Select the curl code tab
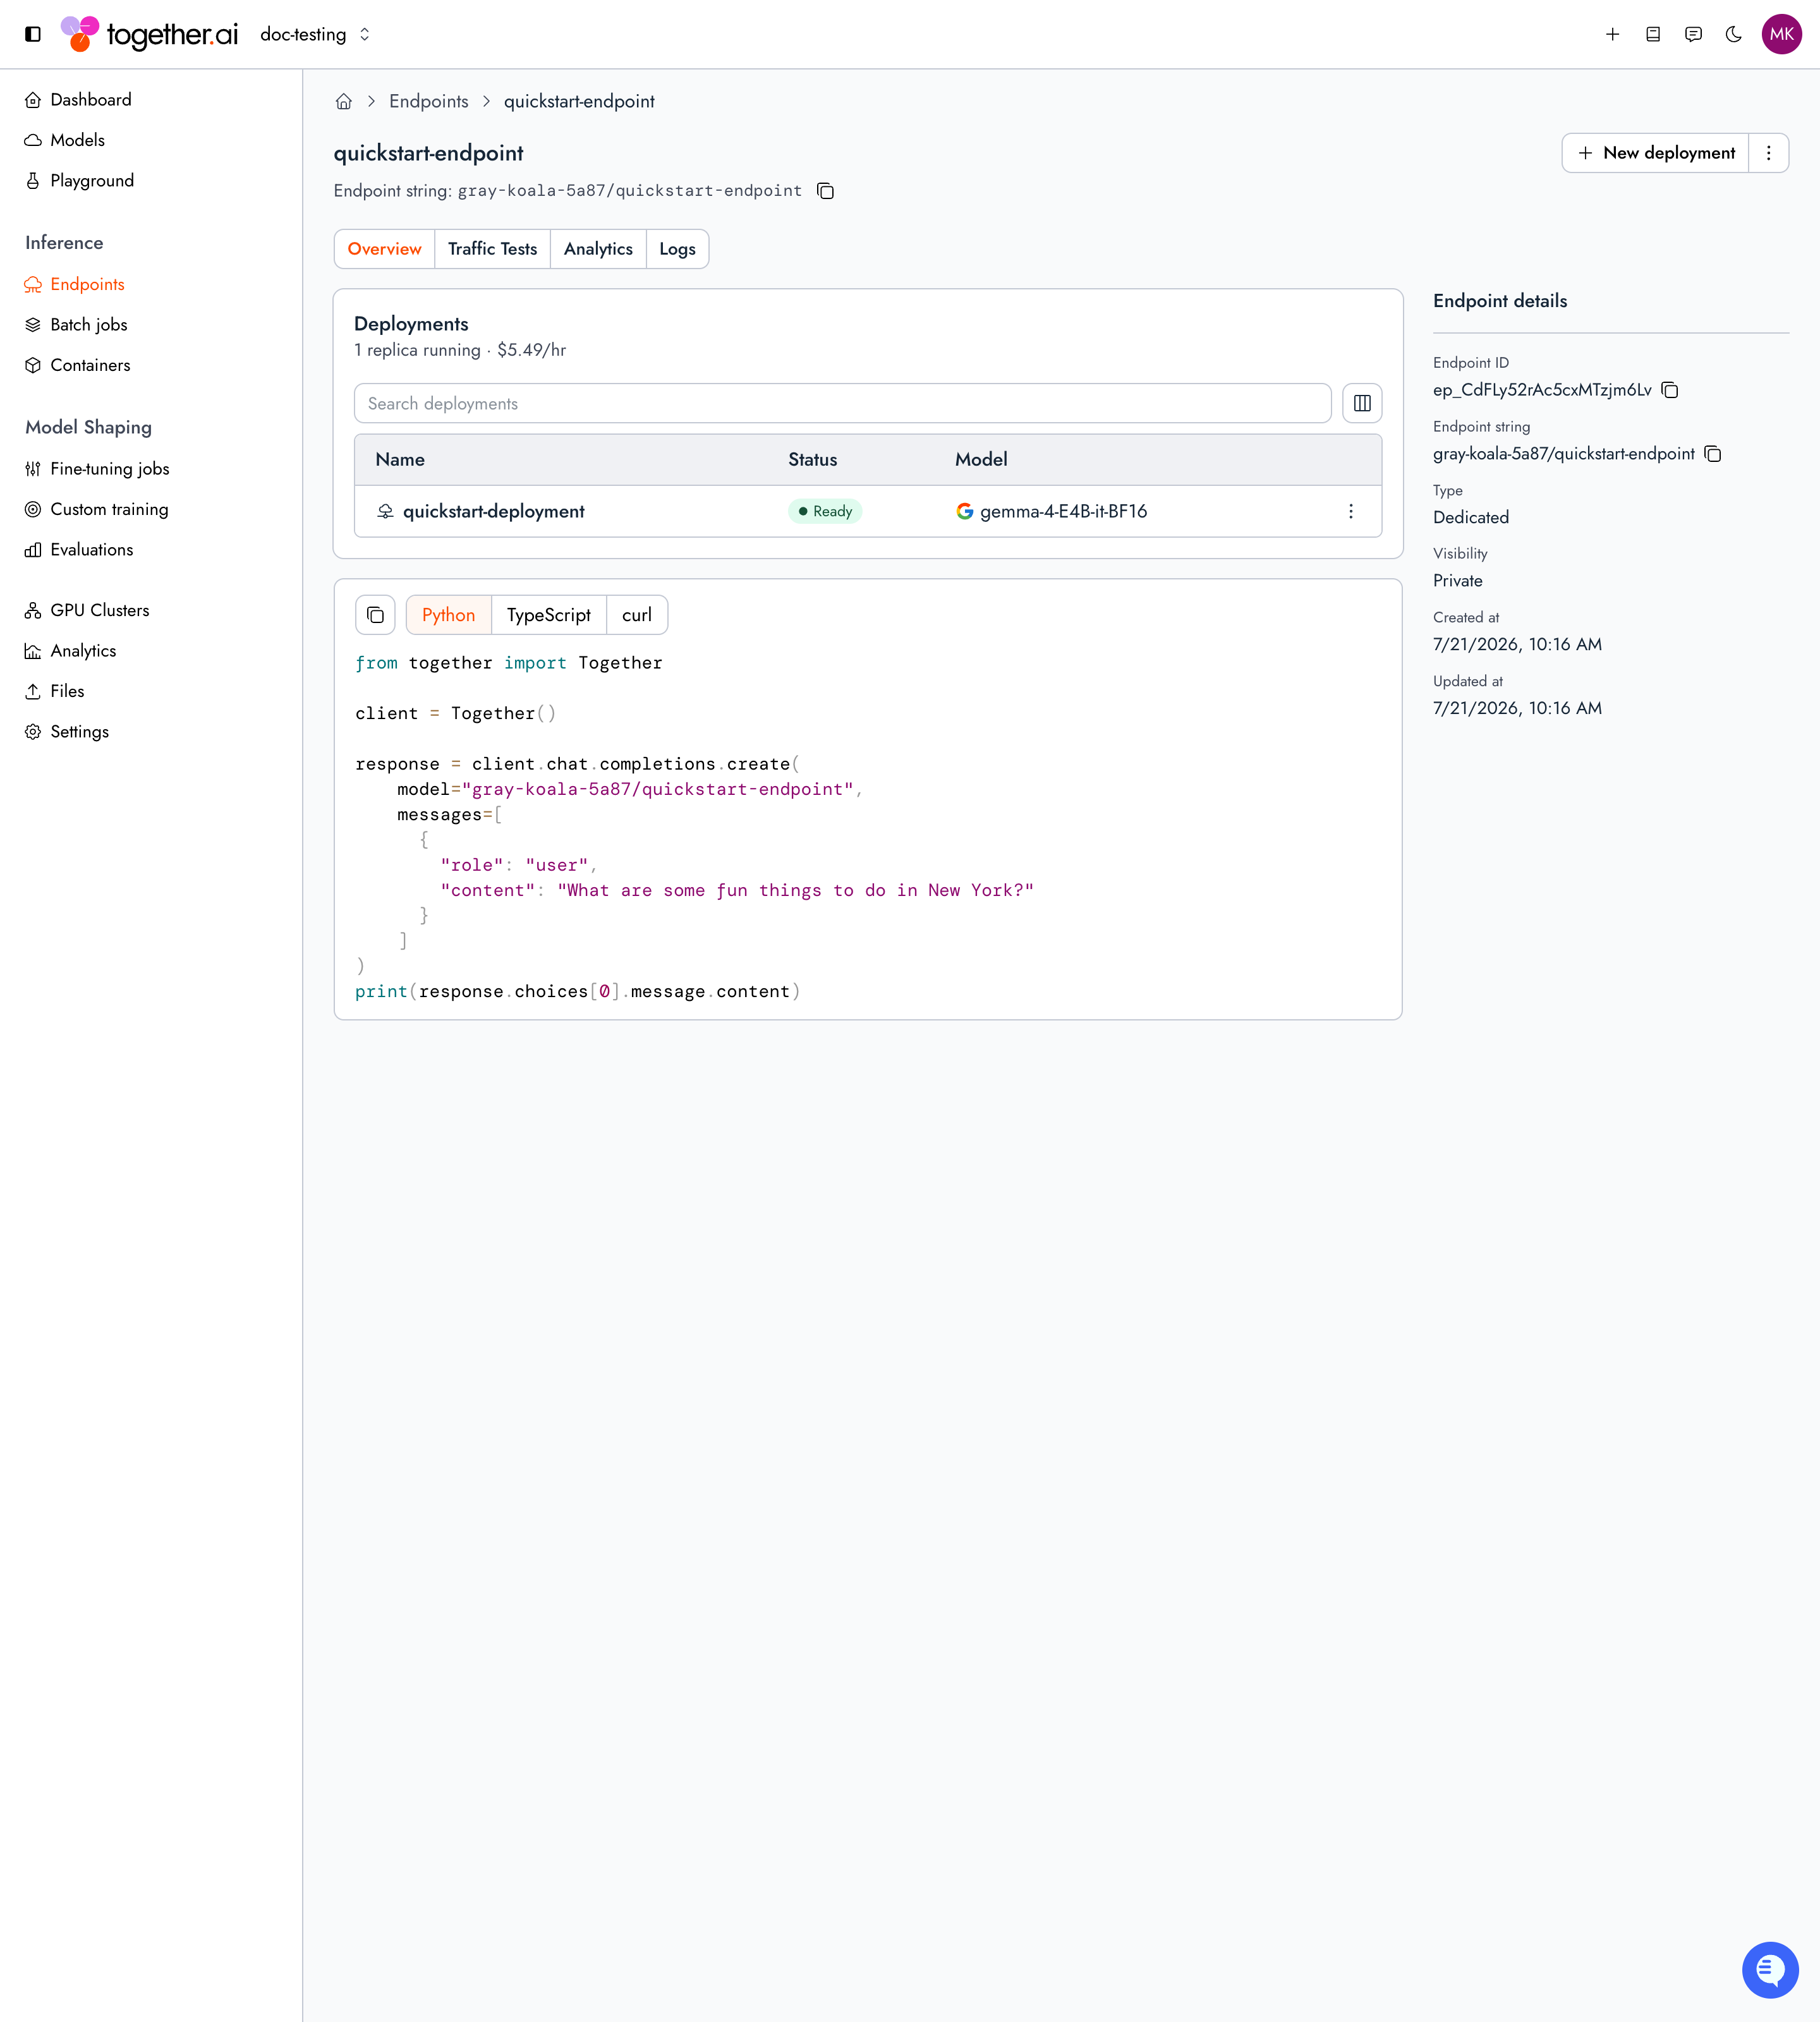Viewport: 1820px width, 2022px height. tap(637, 615)
